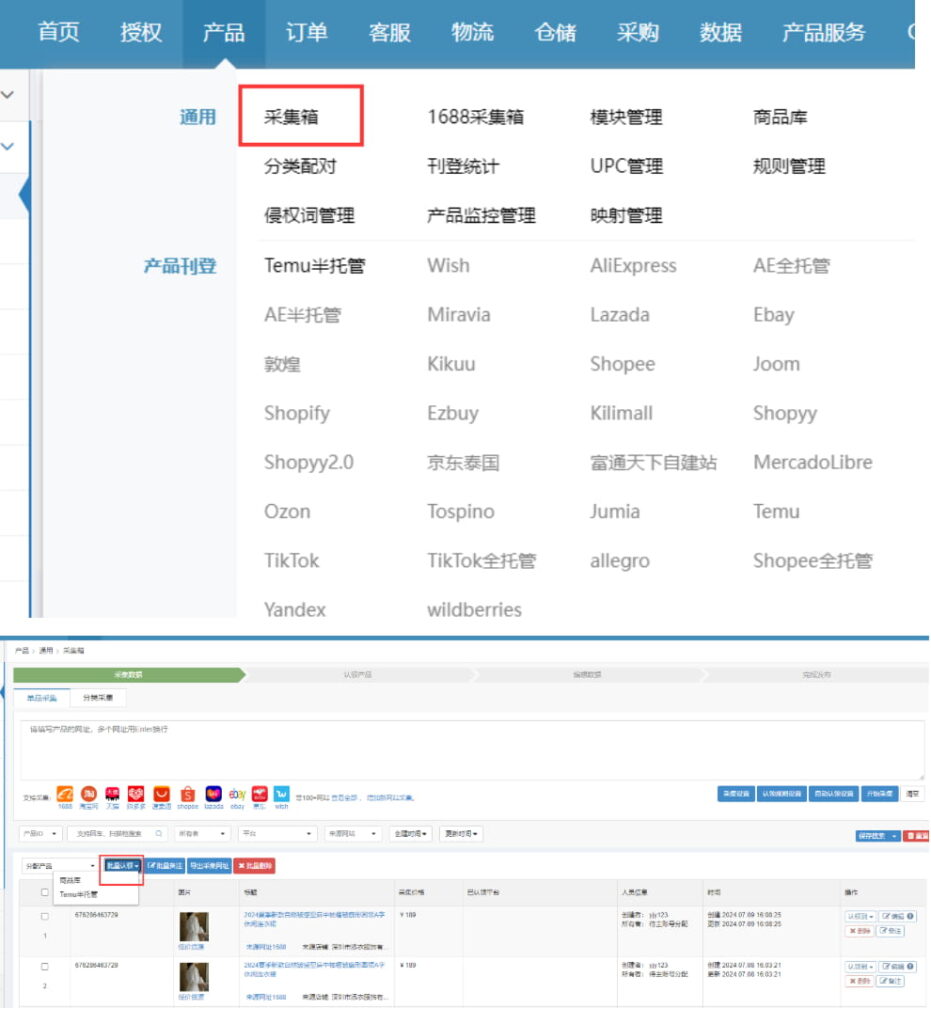The height and width of the screenshot is (1024, 931).
Task: Click the eBay platform icon
Action: tap(238, 793)
